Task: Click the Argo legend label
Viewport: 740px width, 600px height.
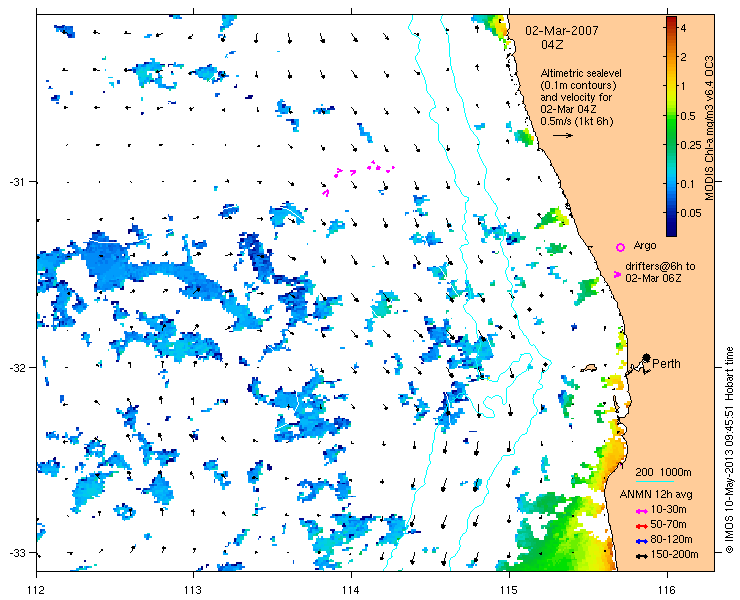Action: coord(645,245)
